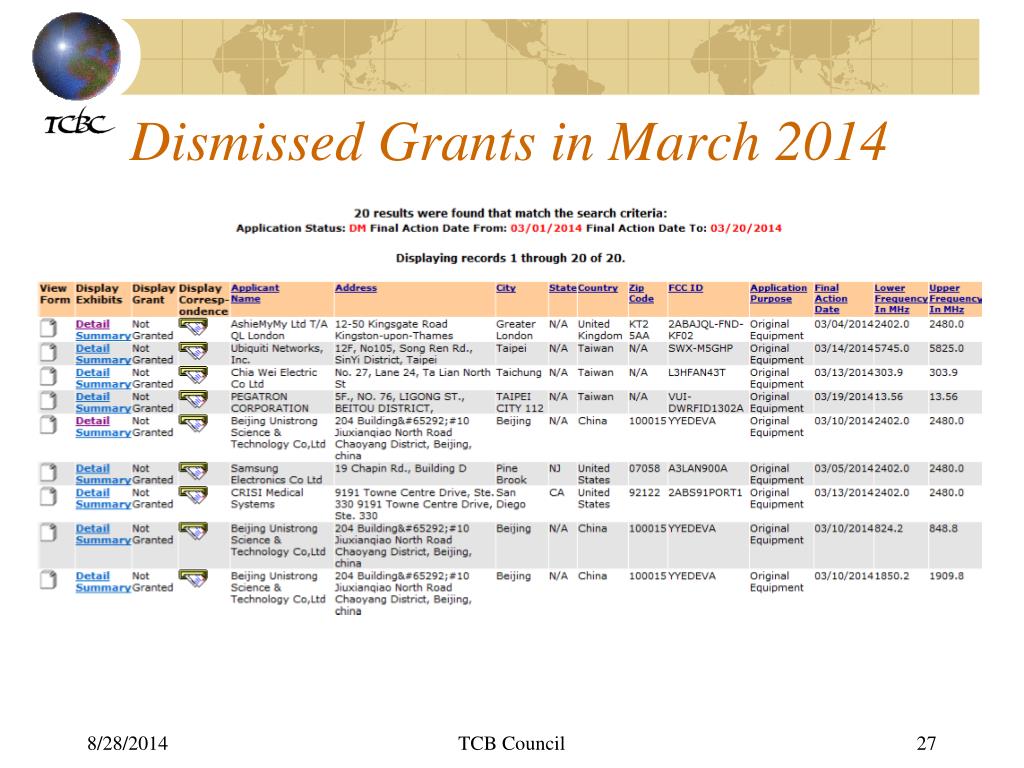Open Summary link for AshieMyMy Ltd

(x=103, y=336)
